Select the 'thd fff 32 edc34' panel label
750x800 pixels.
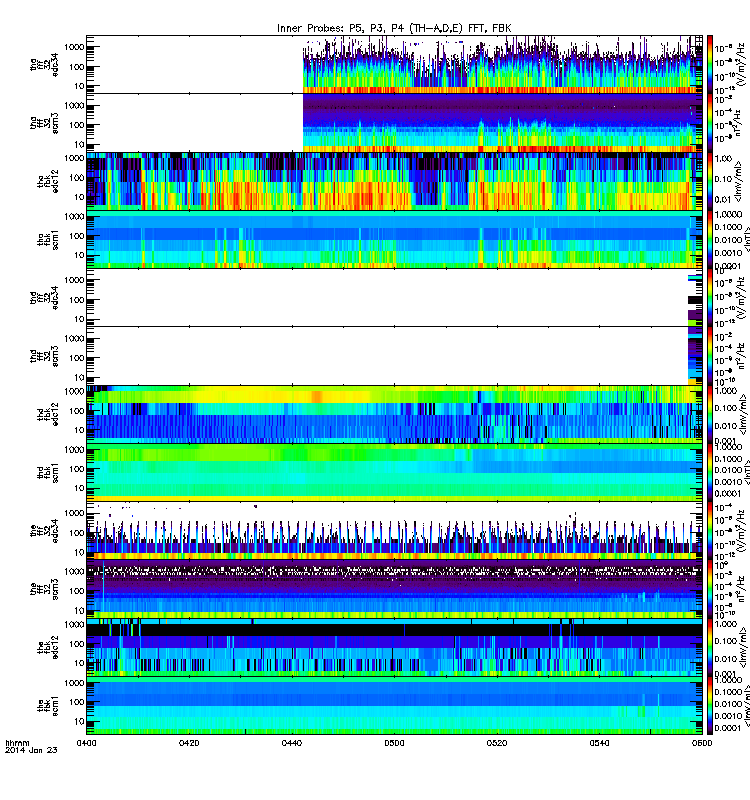(x=44, y=297)
